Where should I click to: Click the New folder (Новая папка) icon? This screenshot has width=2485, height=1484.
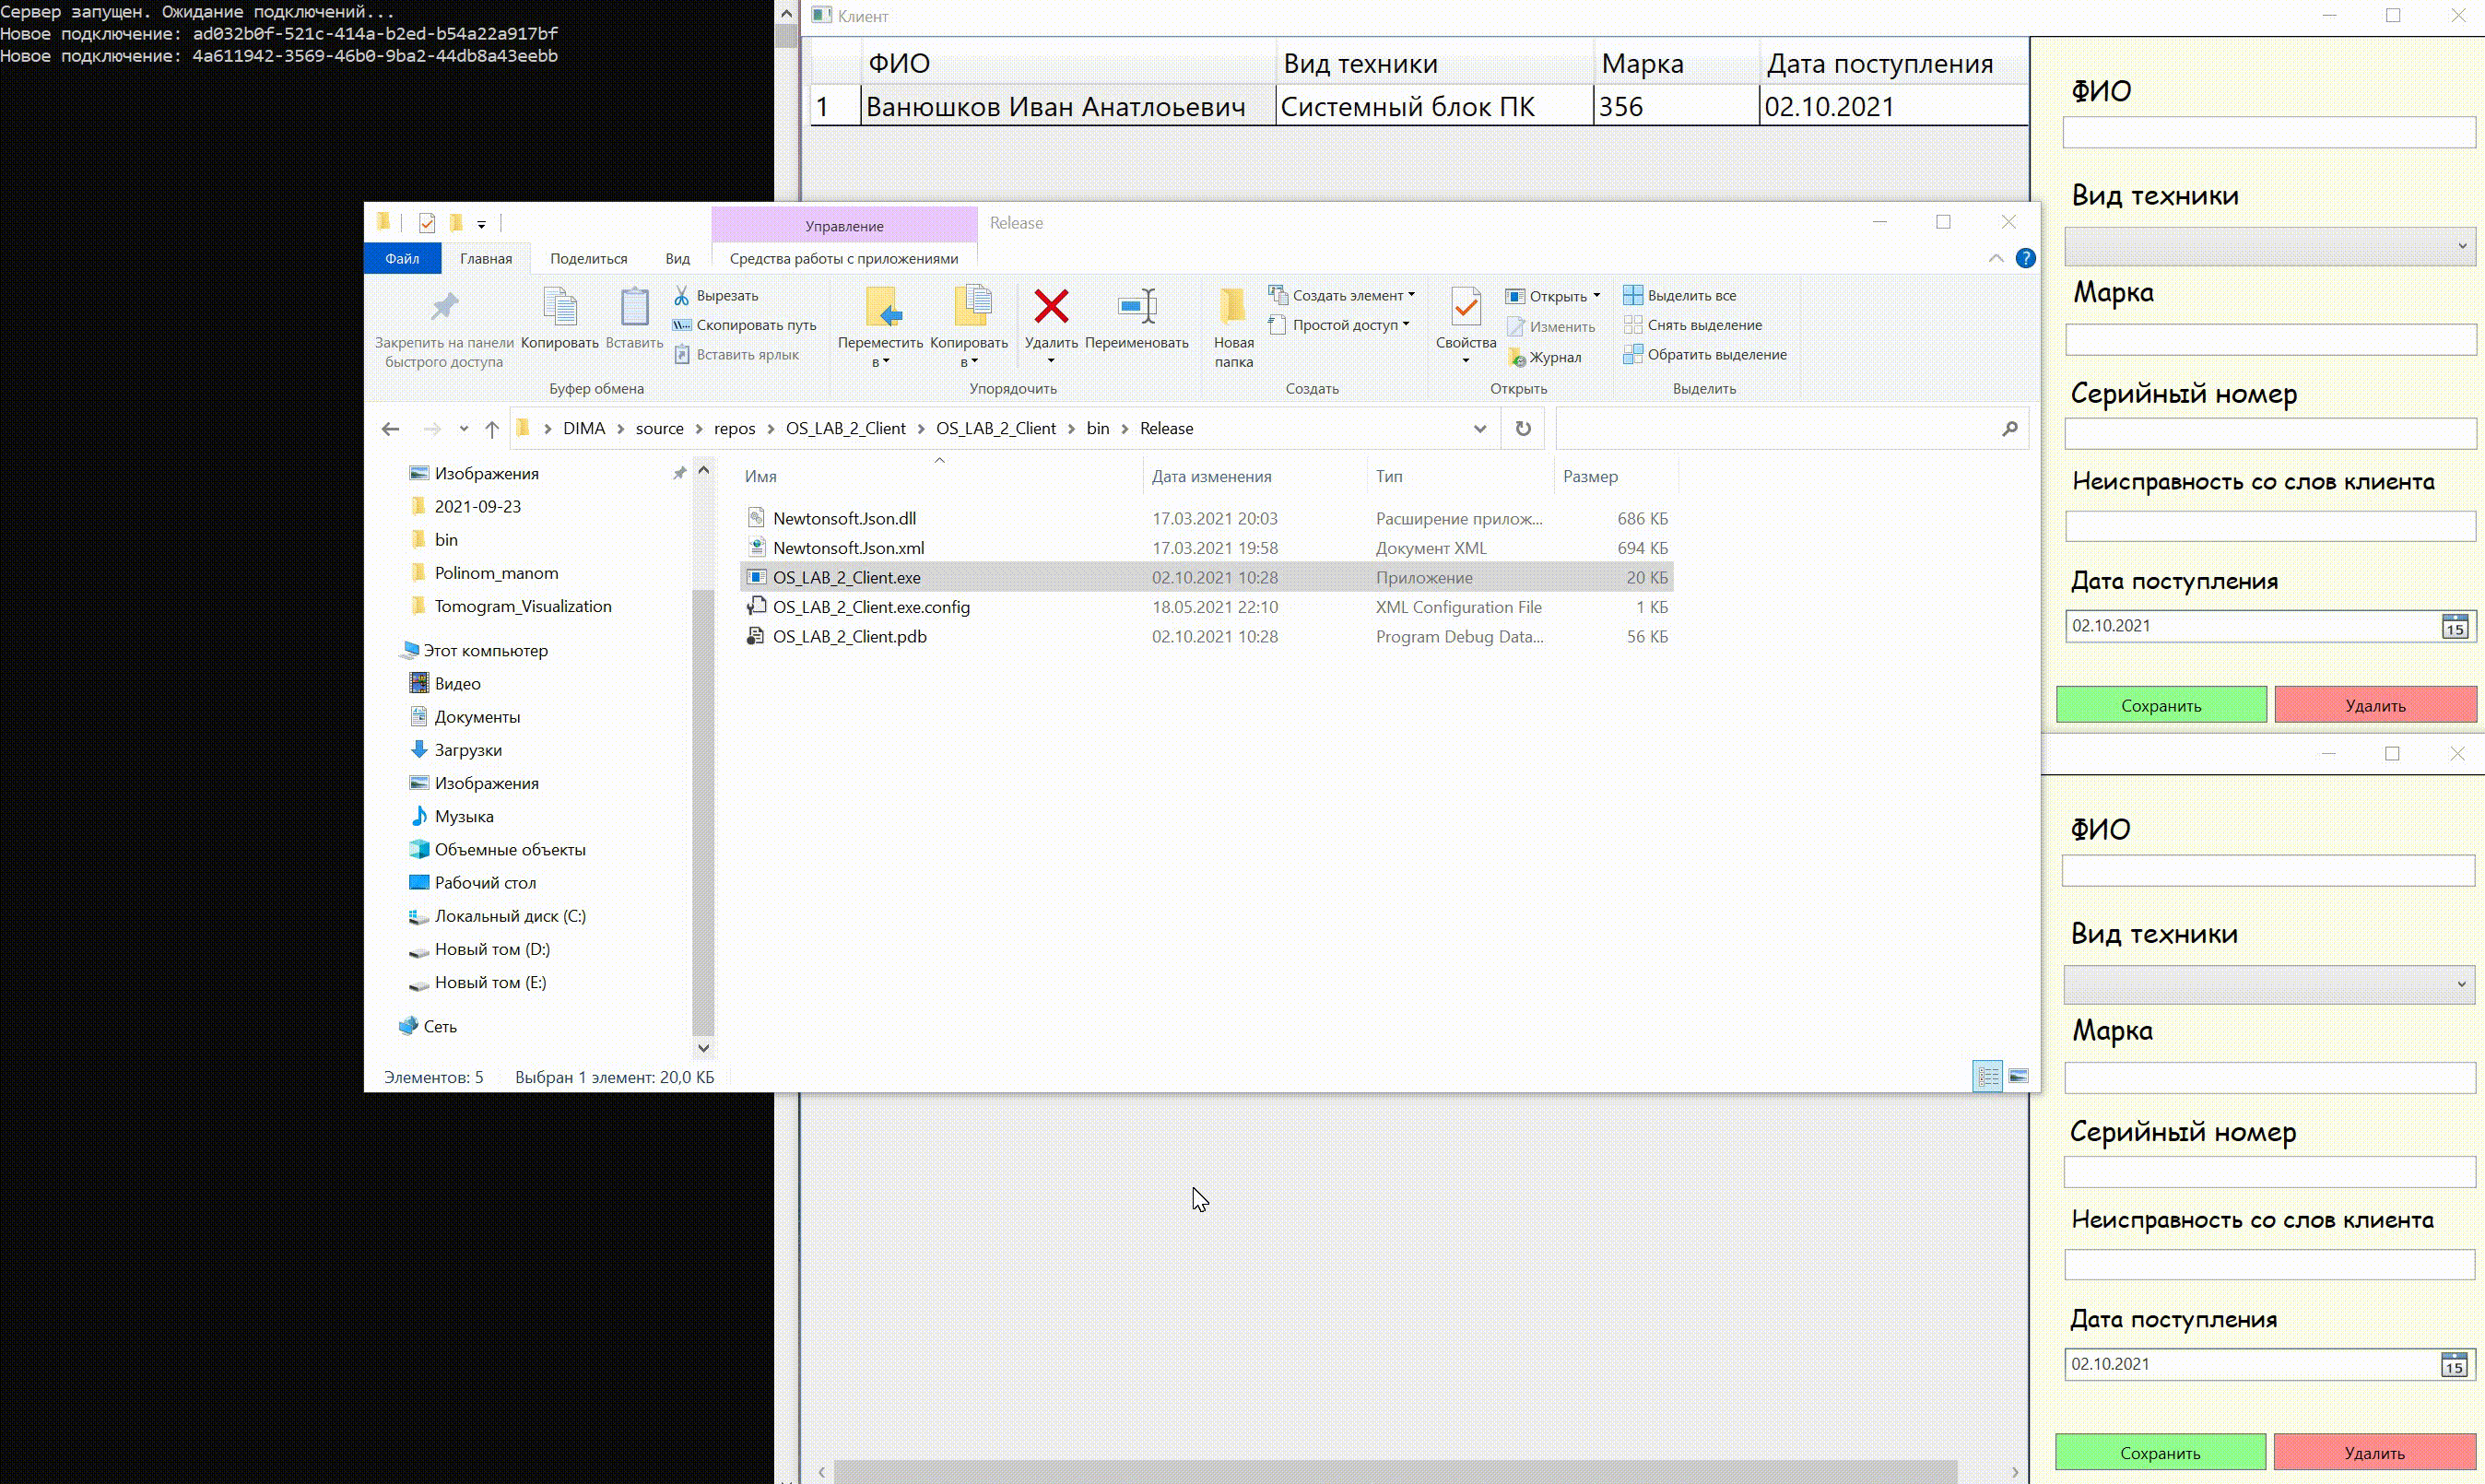point(1233,308)
